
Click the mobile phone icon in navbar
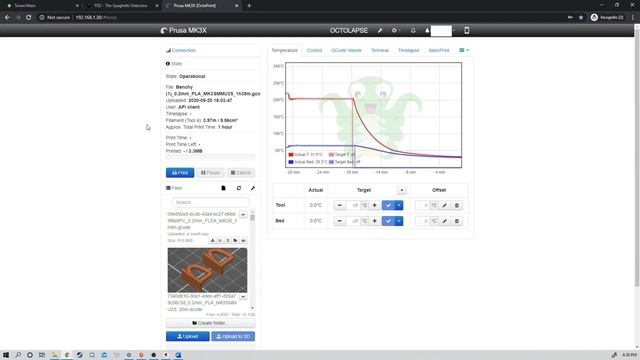[467, 31]
